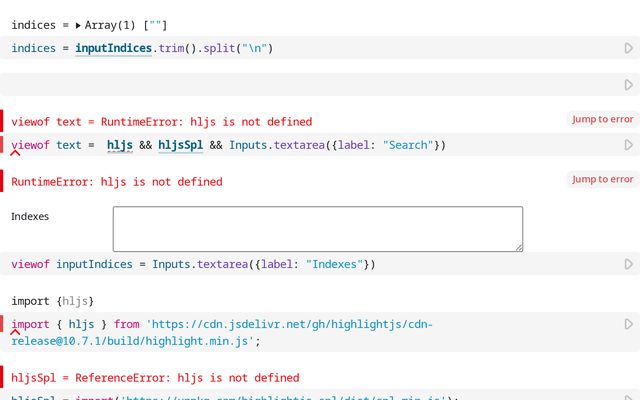640x400 pixels.
Task: Run the empty code cell
Action: pyautogui.click(x=628, y=85)
